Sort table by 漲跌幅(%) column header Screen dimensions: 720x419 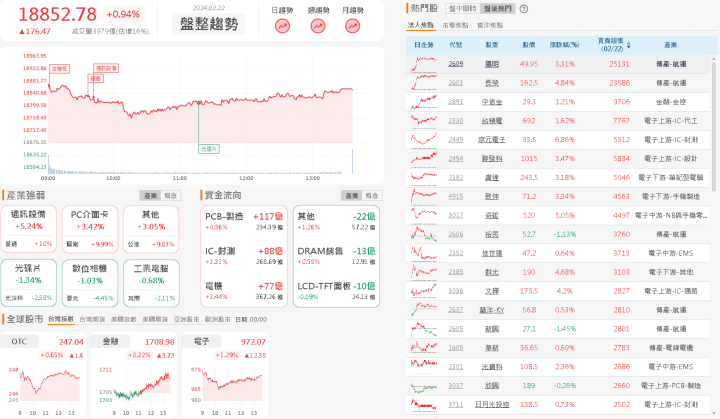(564, 45)
